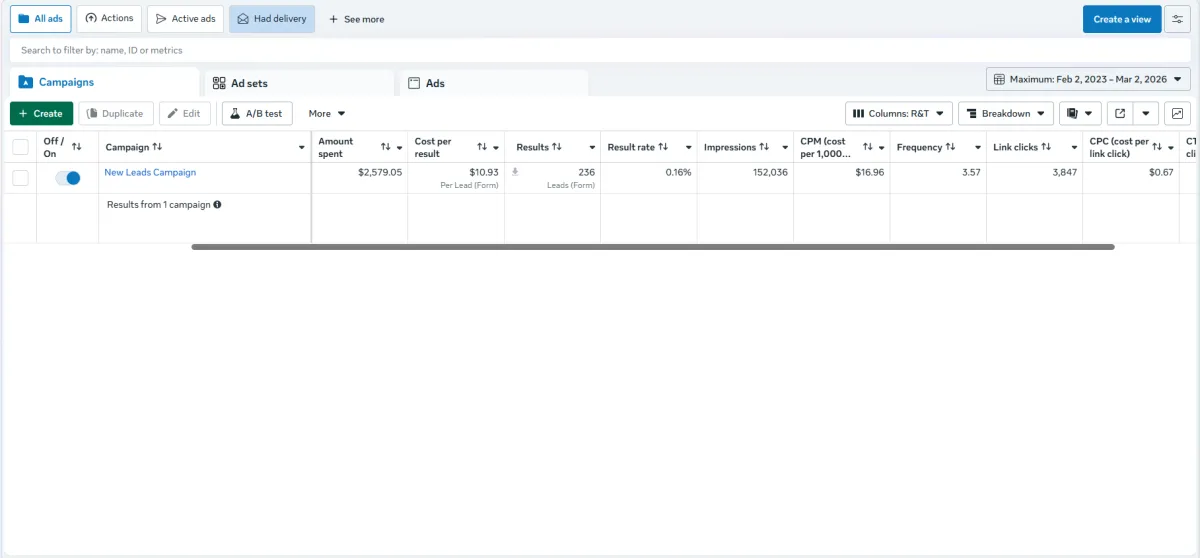The width and height of the screenshot is (1200, 558).
Task: Click the $10.93 cost per result value
Action: (484, 172)
